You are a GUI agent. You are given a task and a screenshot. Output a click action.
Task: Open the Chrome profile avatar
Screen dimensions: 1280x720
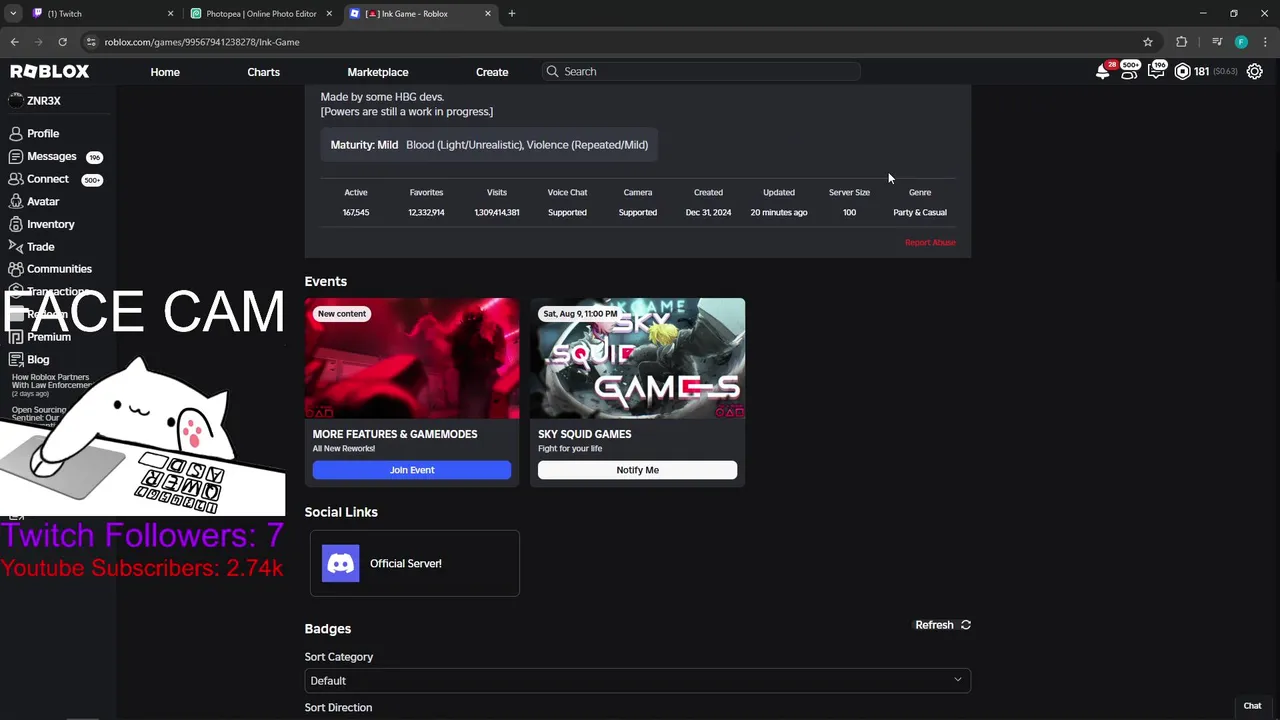[1241, 42]
